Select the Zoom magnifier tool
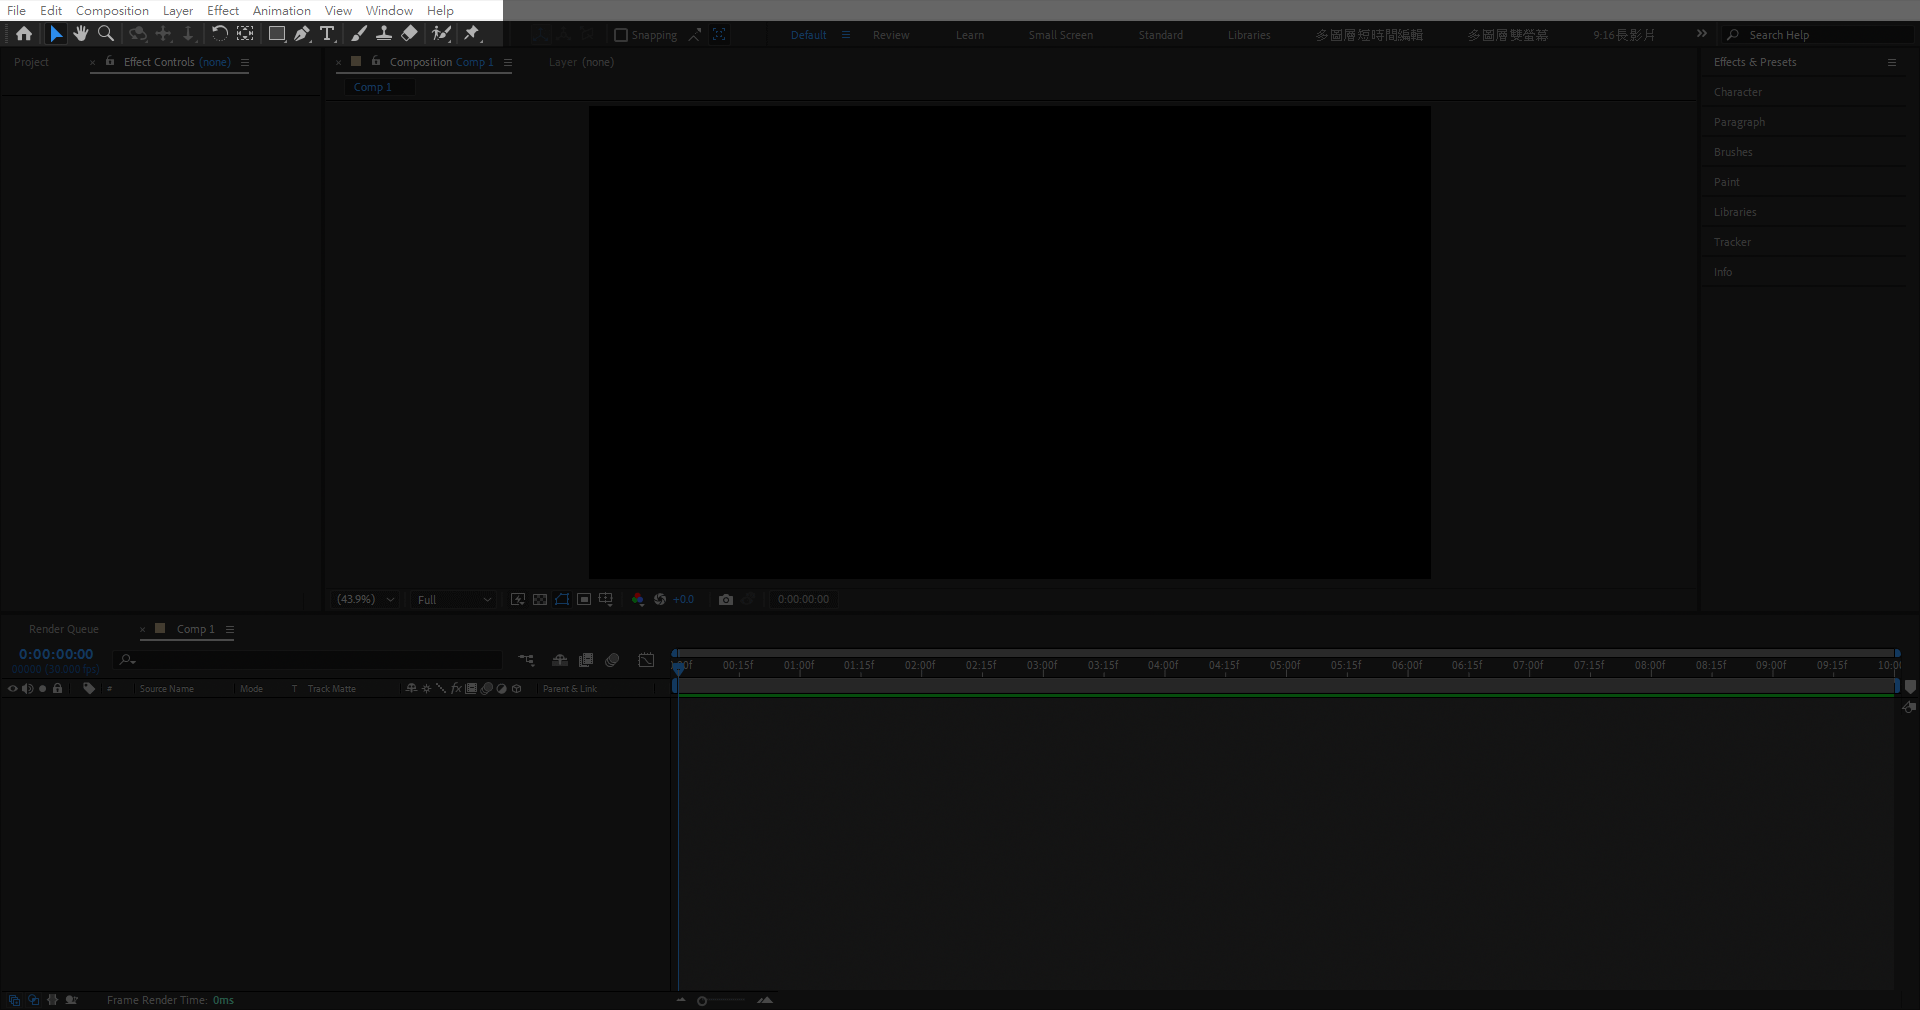The width and height of the screenshot is (1920, 1010). [x=106, y=34]
